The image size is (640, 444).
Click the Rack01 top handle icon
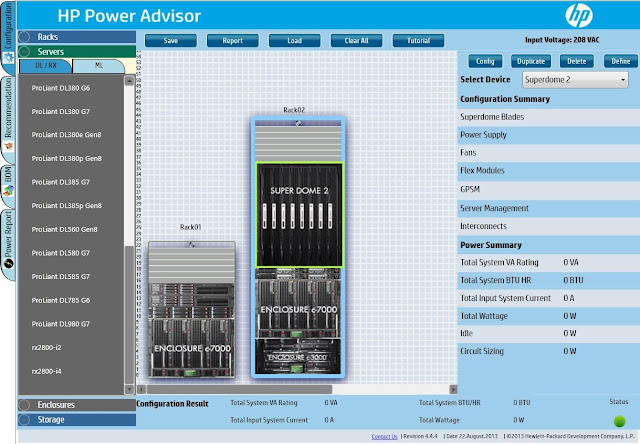tap(191, 244)
